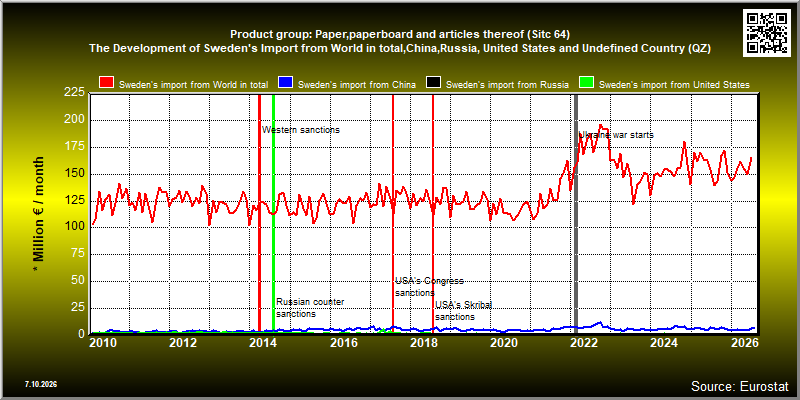Viewport: 800px width, 400px height.
Task: Click the y-axis value 125
Action: [x=76, y=201]
